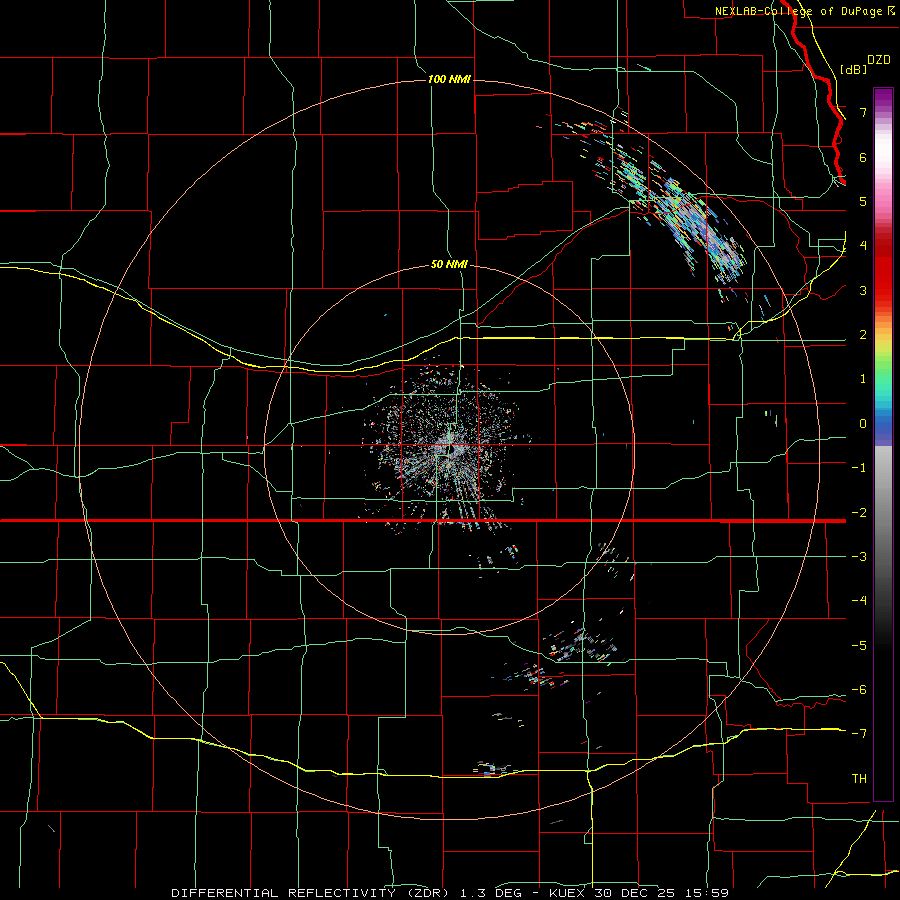The width and height of the screenshot is (900, 900).
Task: Click the 3 value on the color scale
Action: click(x=863, y=290)
